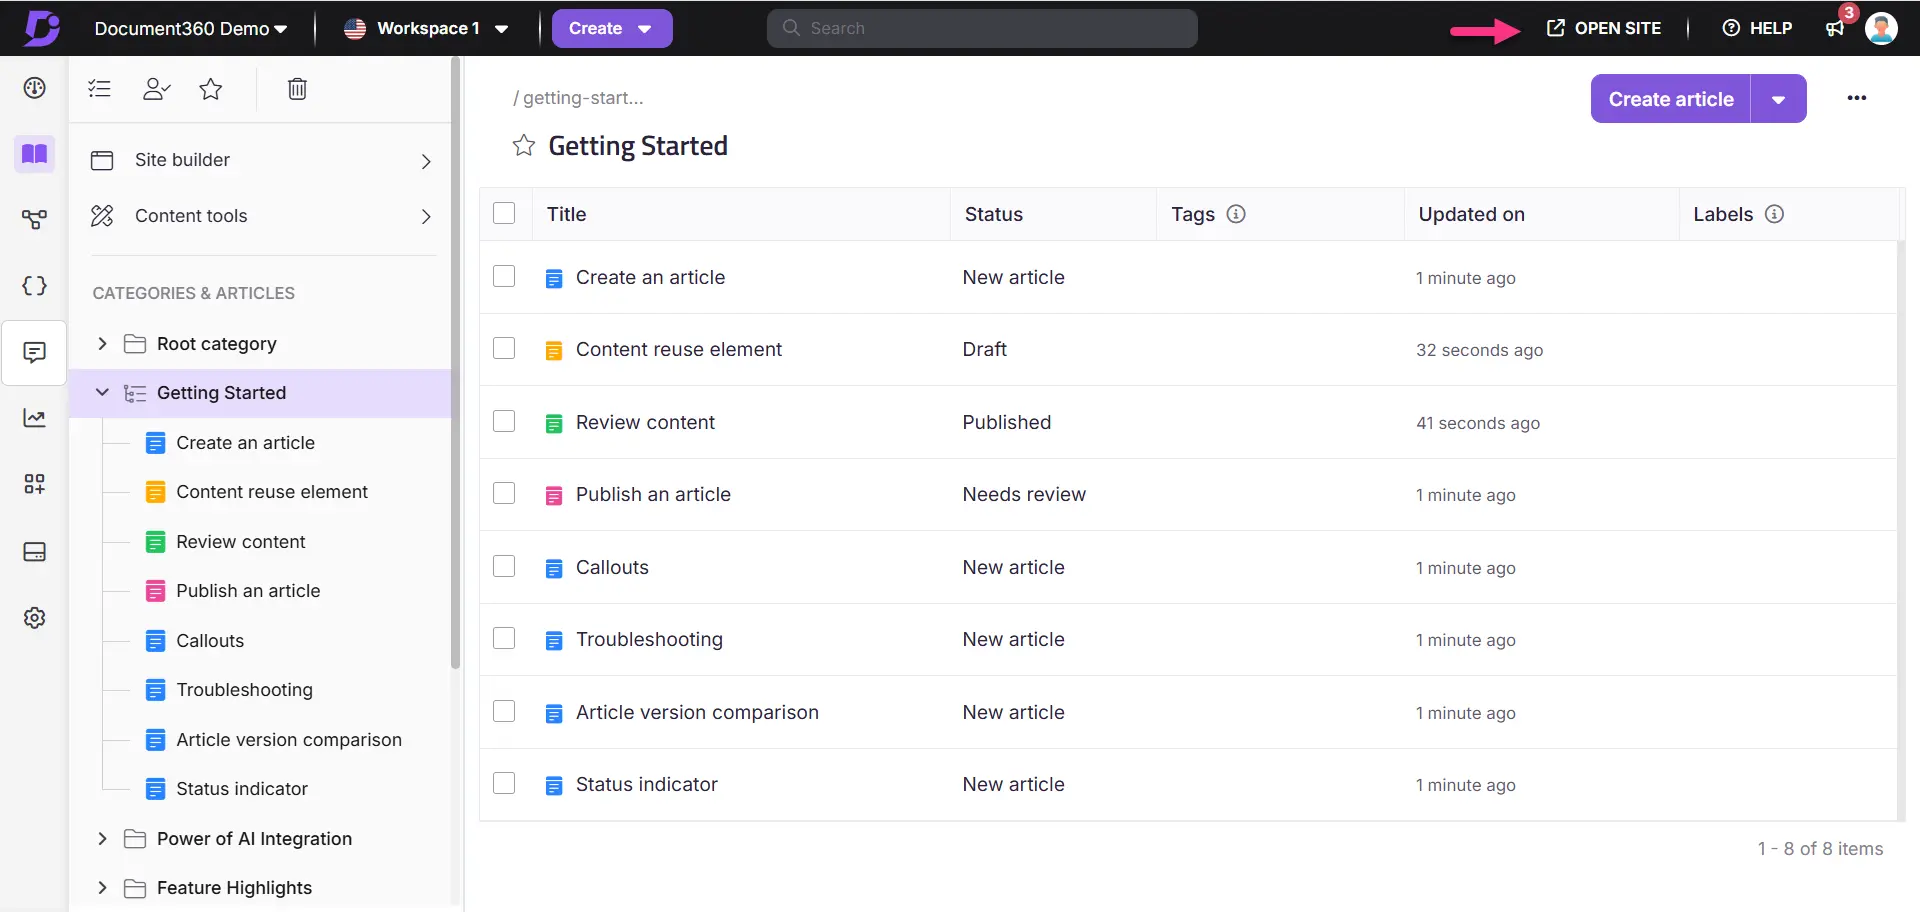1920x912 pixels.
Task: Check the select-all checkbox in table header
Action: coord(504,213)
